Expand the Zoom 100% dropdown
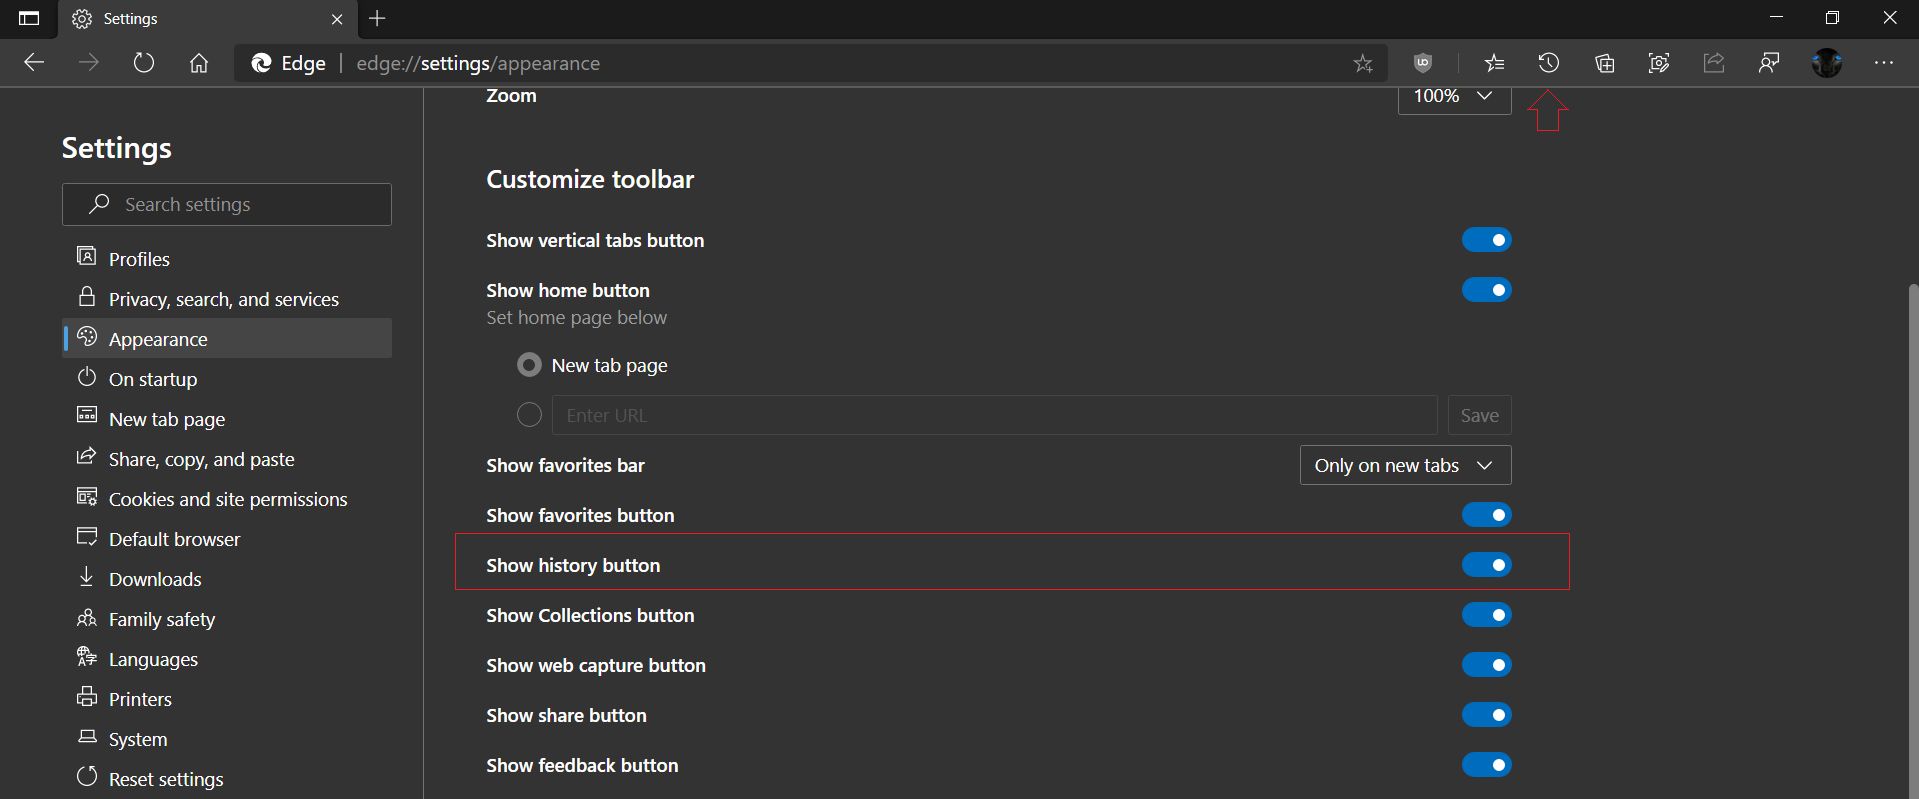 pyautogui.click(x=1454, y=98)
